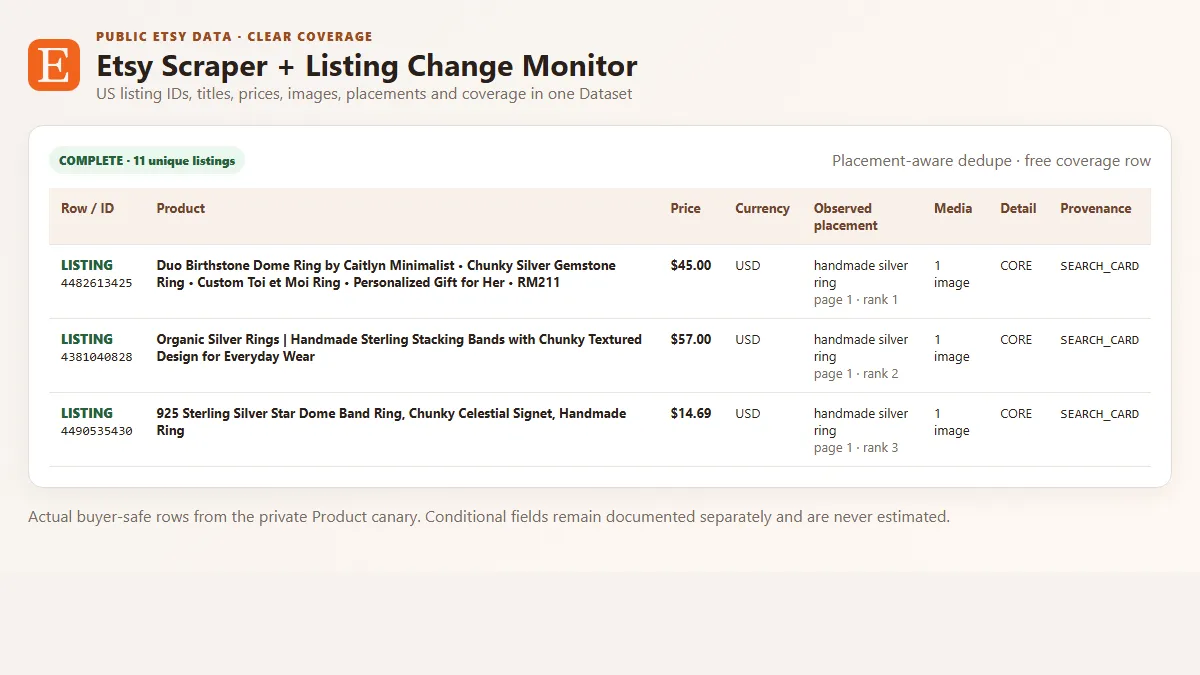This screenshot has height=675, width=1200.
Task: Click the 1 image media cell in $14.69 row
Action: click(x=952, y=422)
